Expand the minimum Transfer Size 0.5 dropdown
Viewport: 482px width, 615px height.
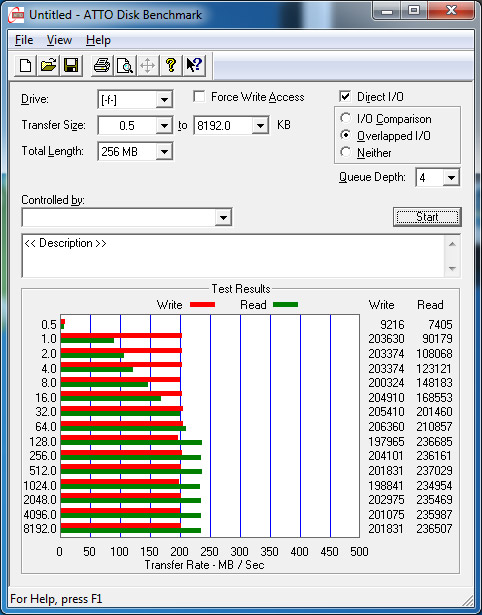(x=164, y=126)
